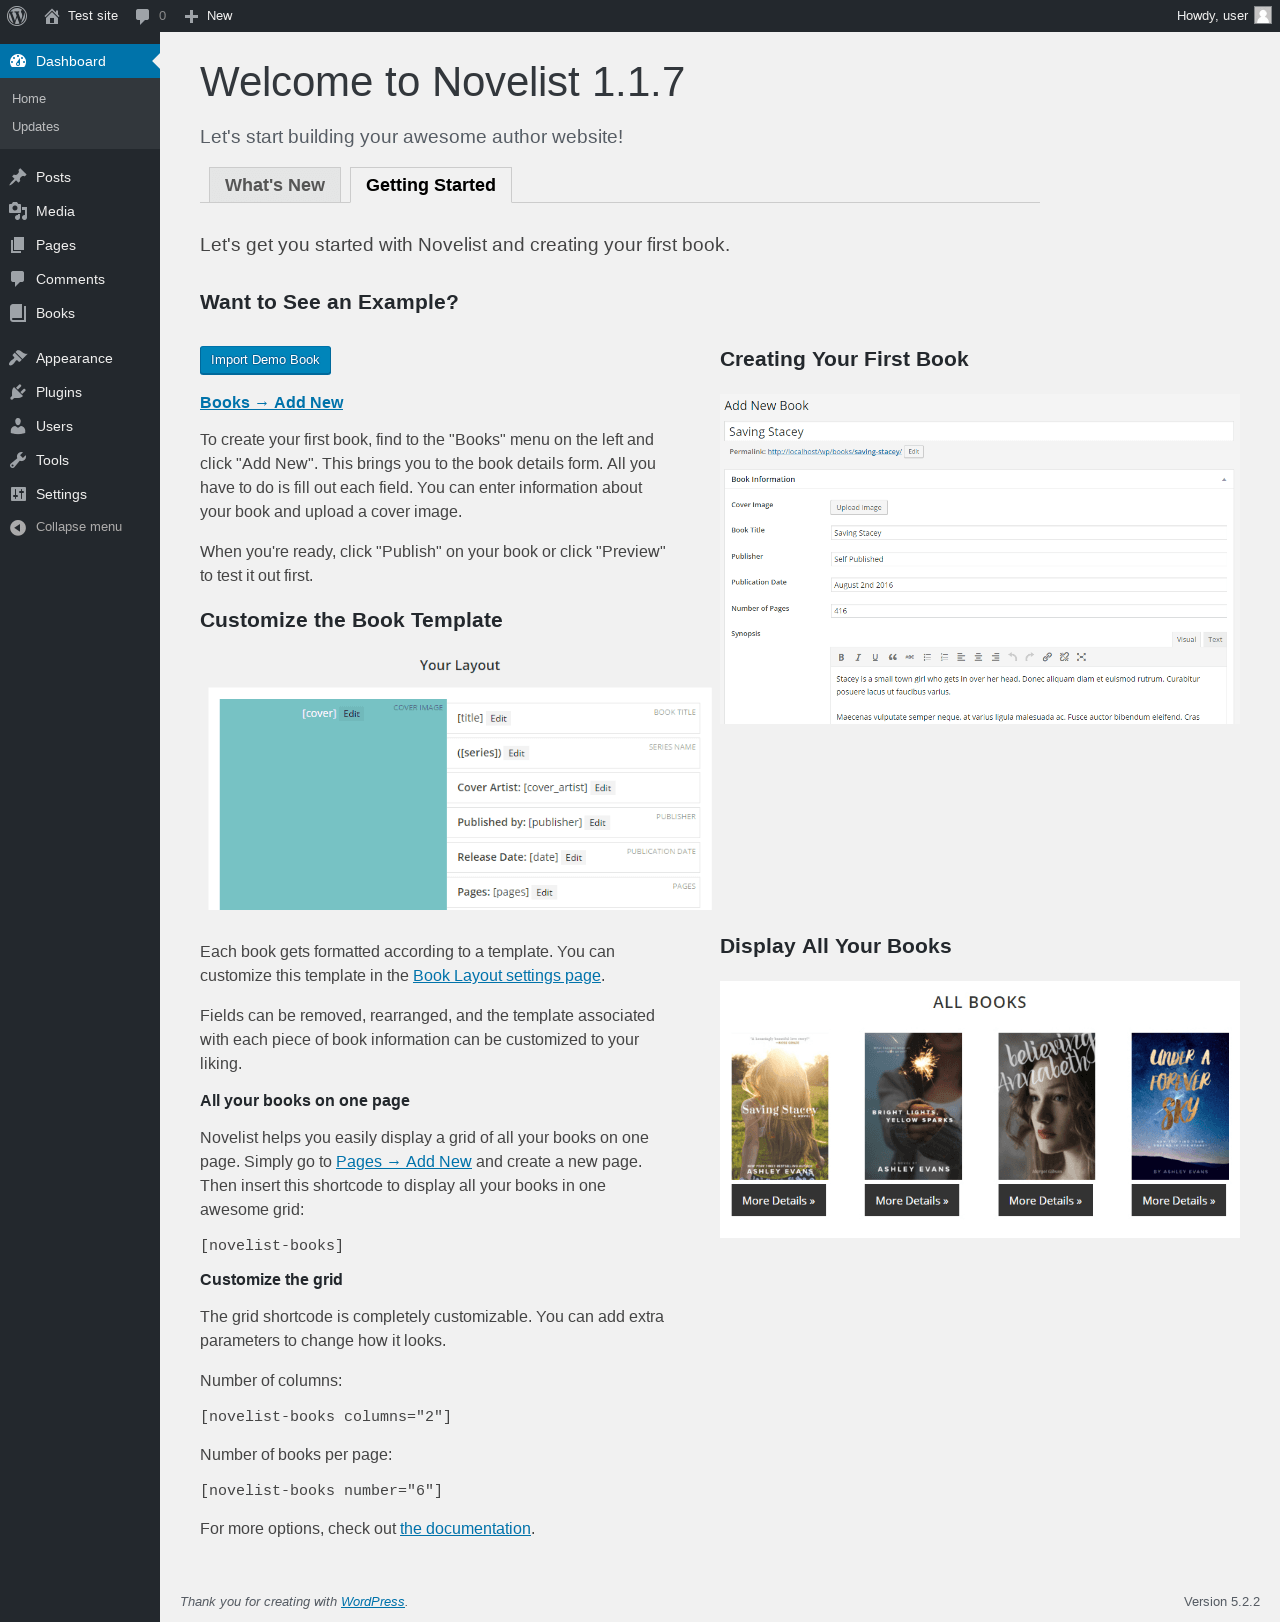Click the Collapse menu arrow icon
The width and height of the screenshot is (1280, 1622).
pyautogui.click(x=18, y=527)
